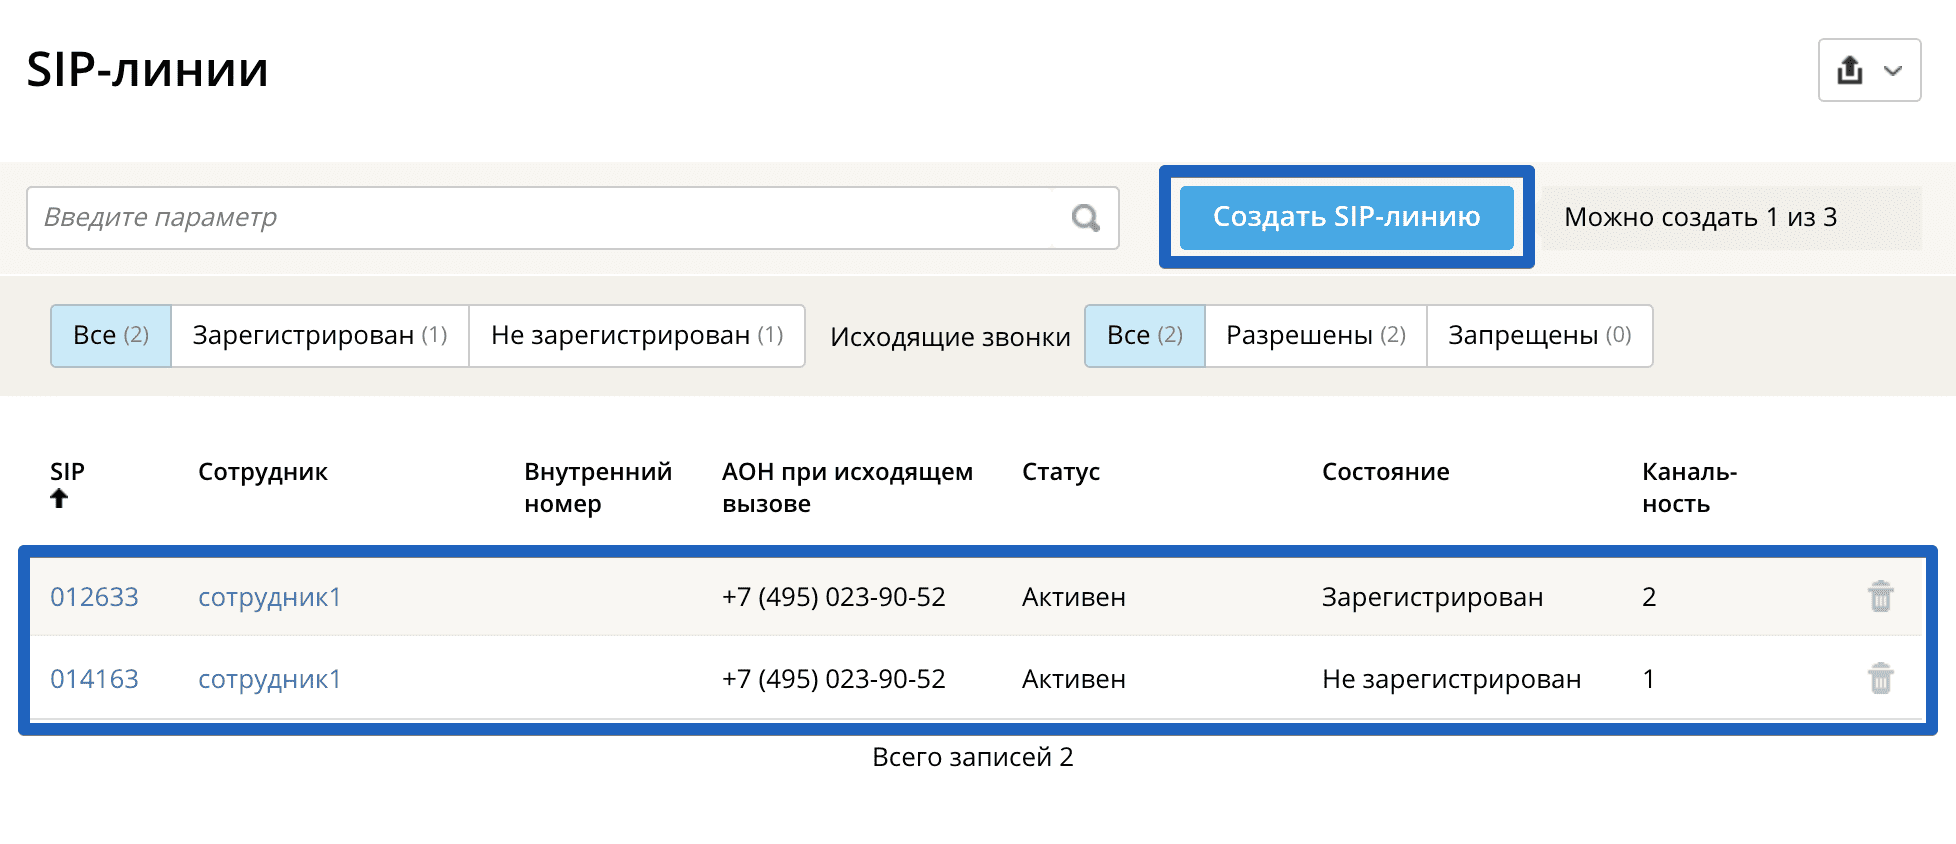Click channel count '1' in second row
This screenshot has width=1956, height=844.
coord(1648,679)
